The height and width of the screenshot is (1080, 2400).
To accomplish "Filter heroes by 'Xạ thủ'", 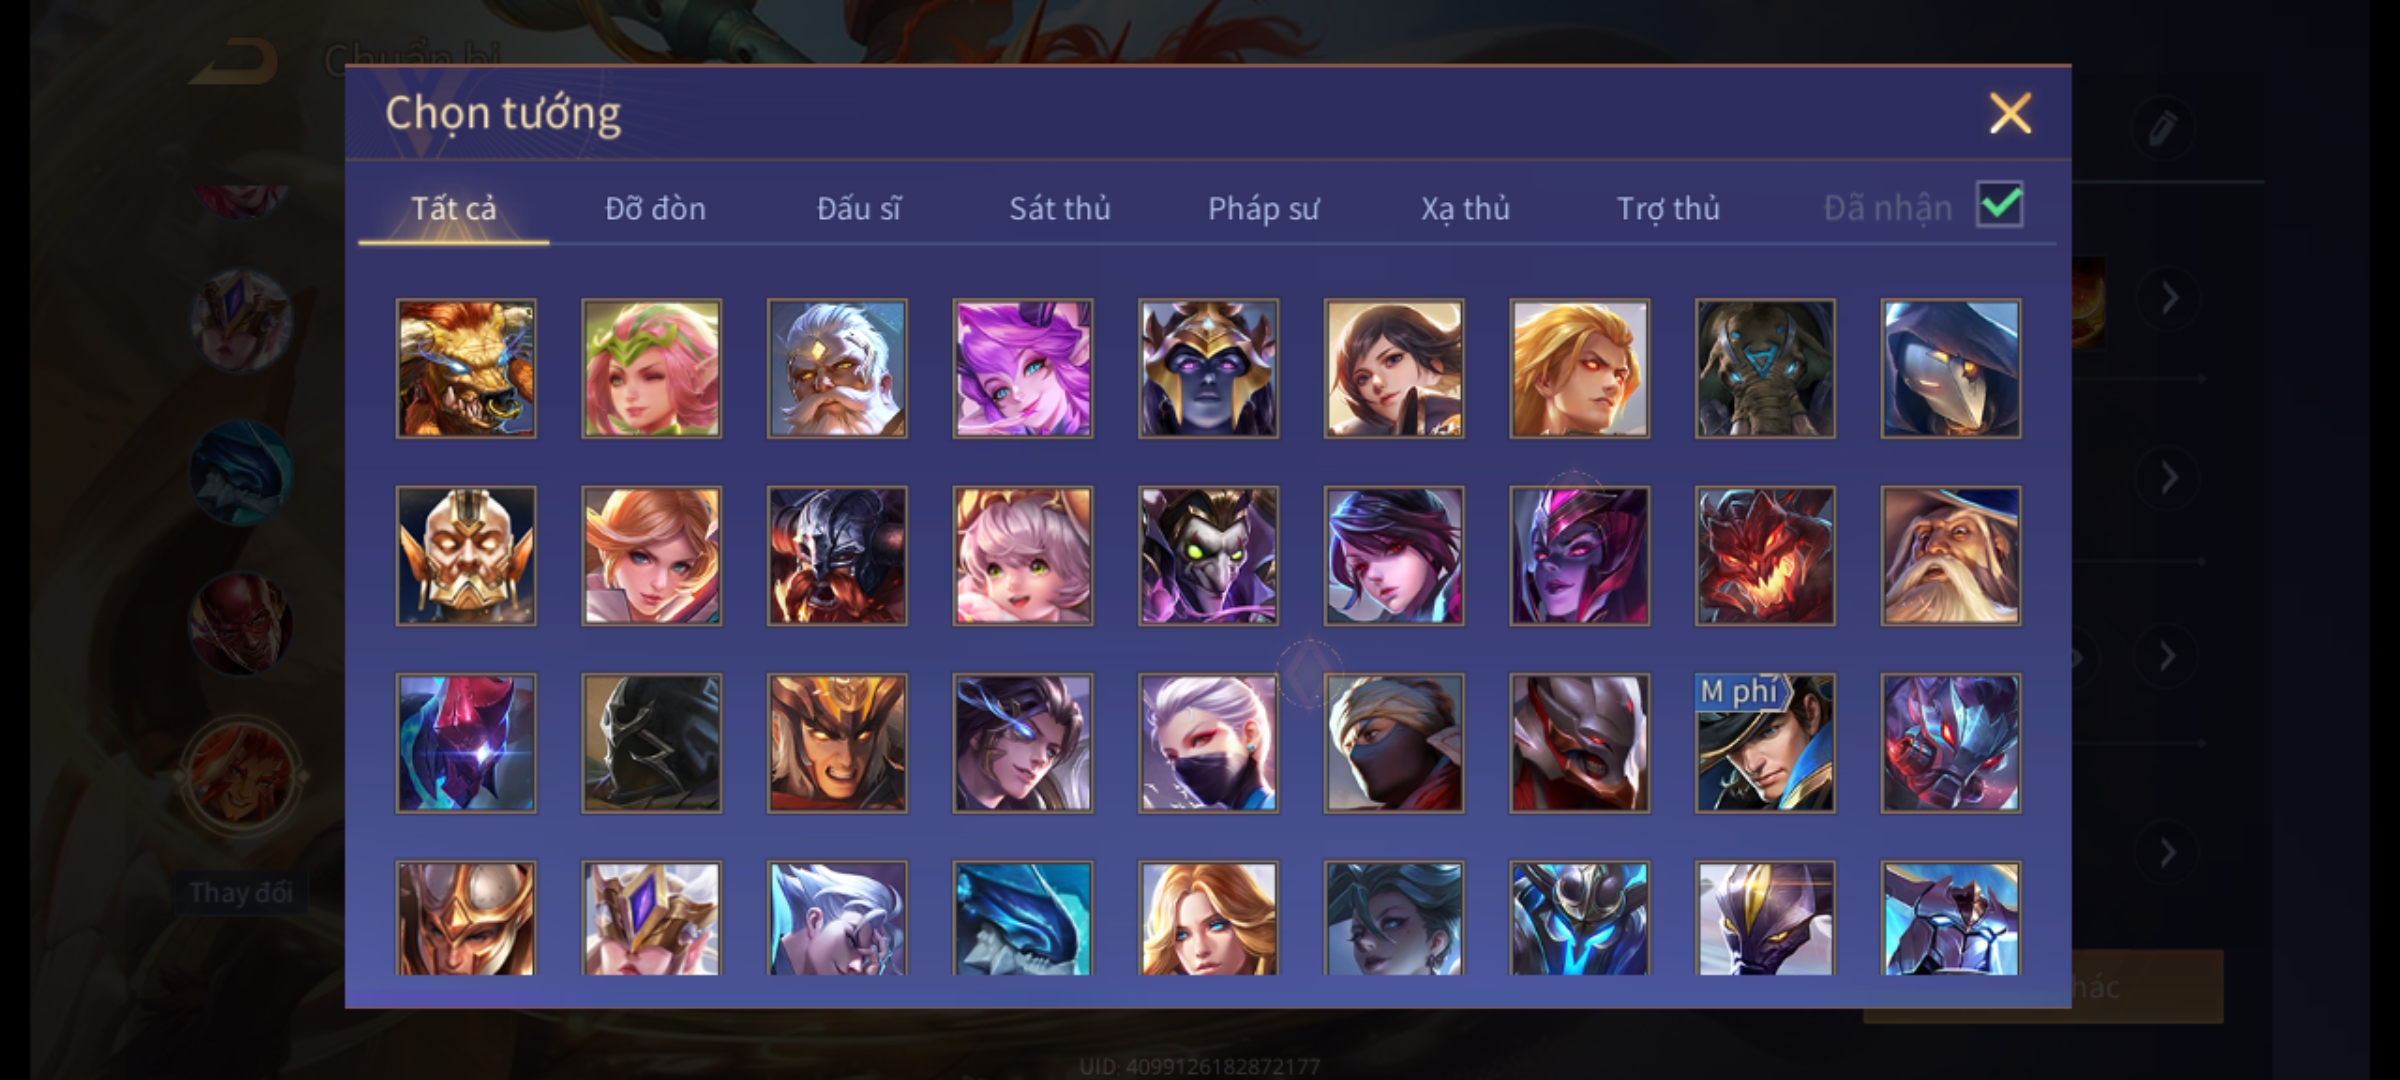I will click(1466, 208).
